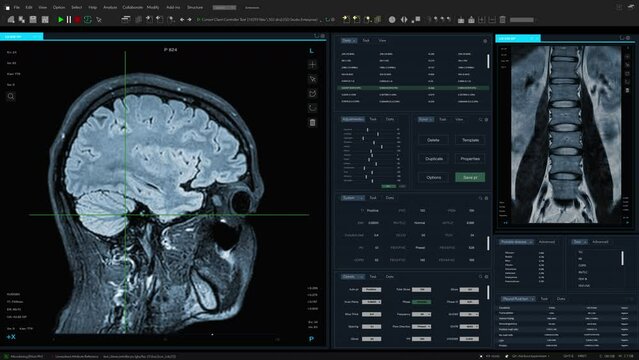Open Advanced tab beside Pixel distance dropdown
Viewport: 639px width, 360px height.
pyautogui.click(x=547, y=242)
